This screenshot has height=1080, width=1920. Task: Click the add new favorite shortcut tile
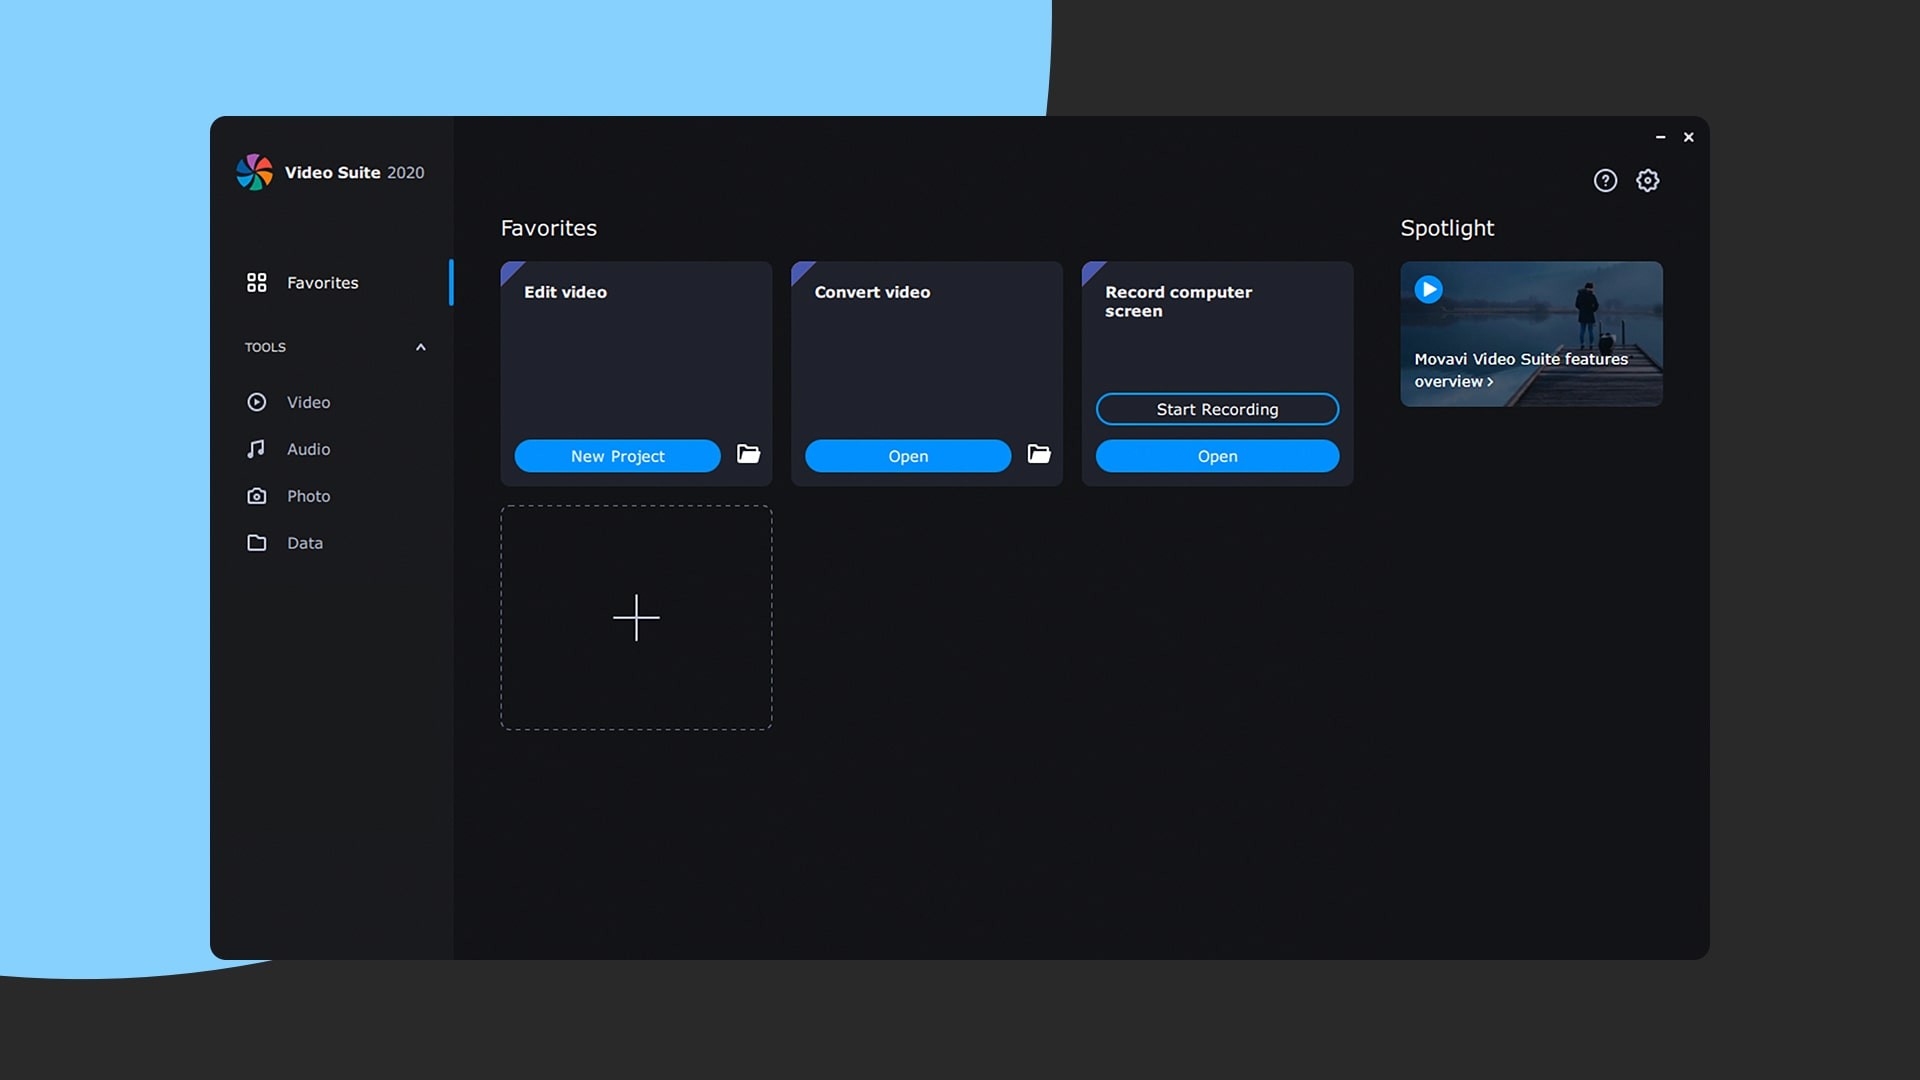click(637, 617)
